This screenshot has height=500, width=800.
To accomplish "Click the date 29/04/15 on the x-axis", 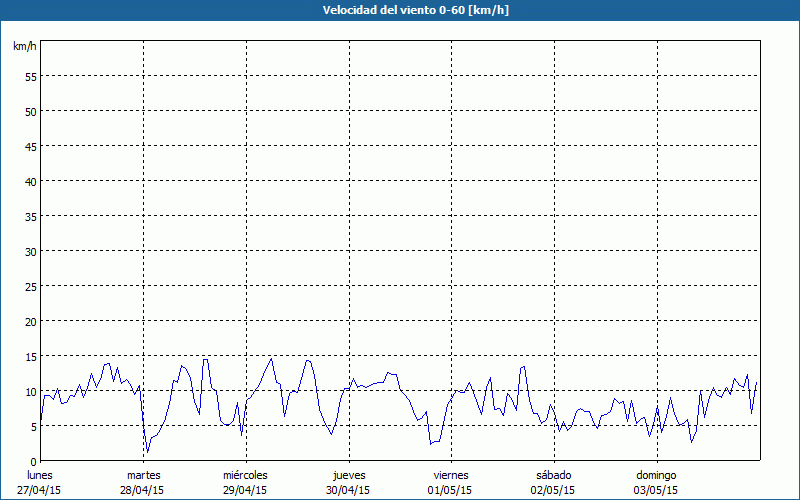I will tap(245, 490).
